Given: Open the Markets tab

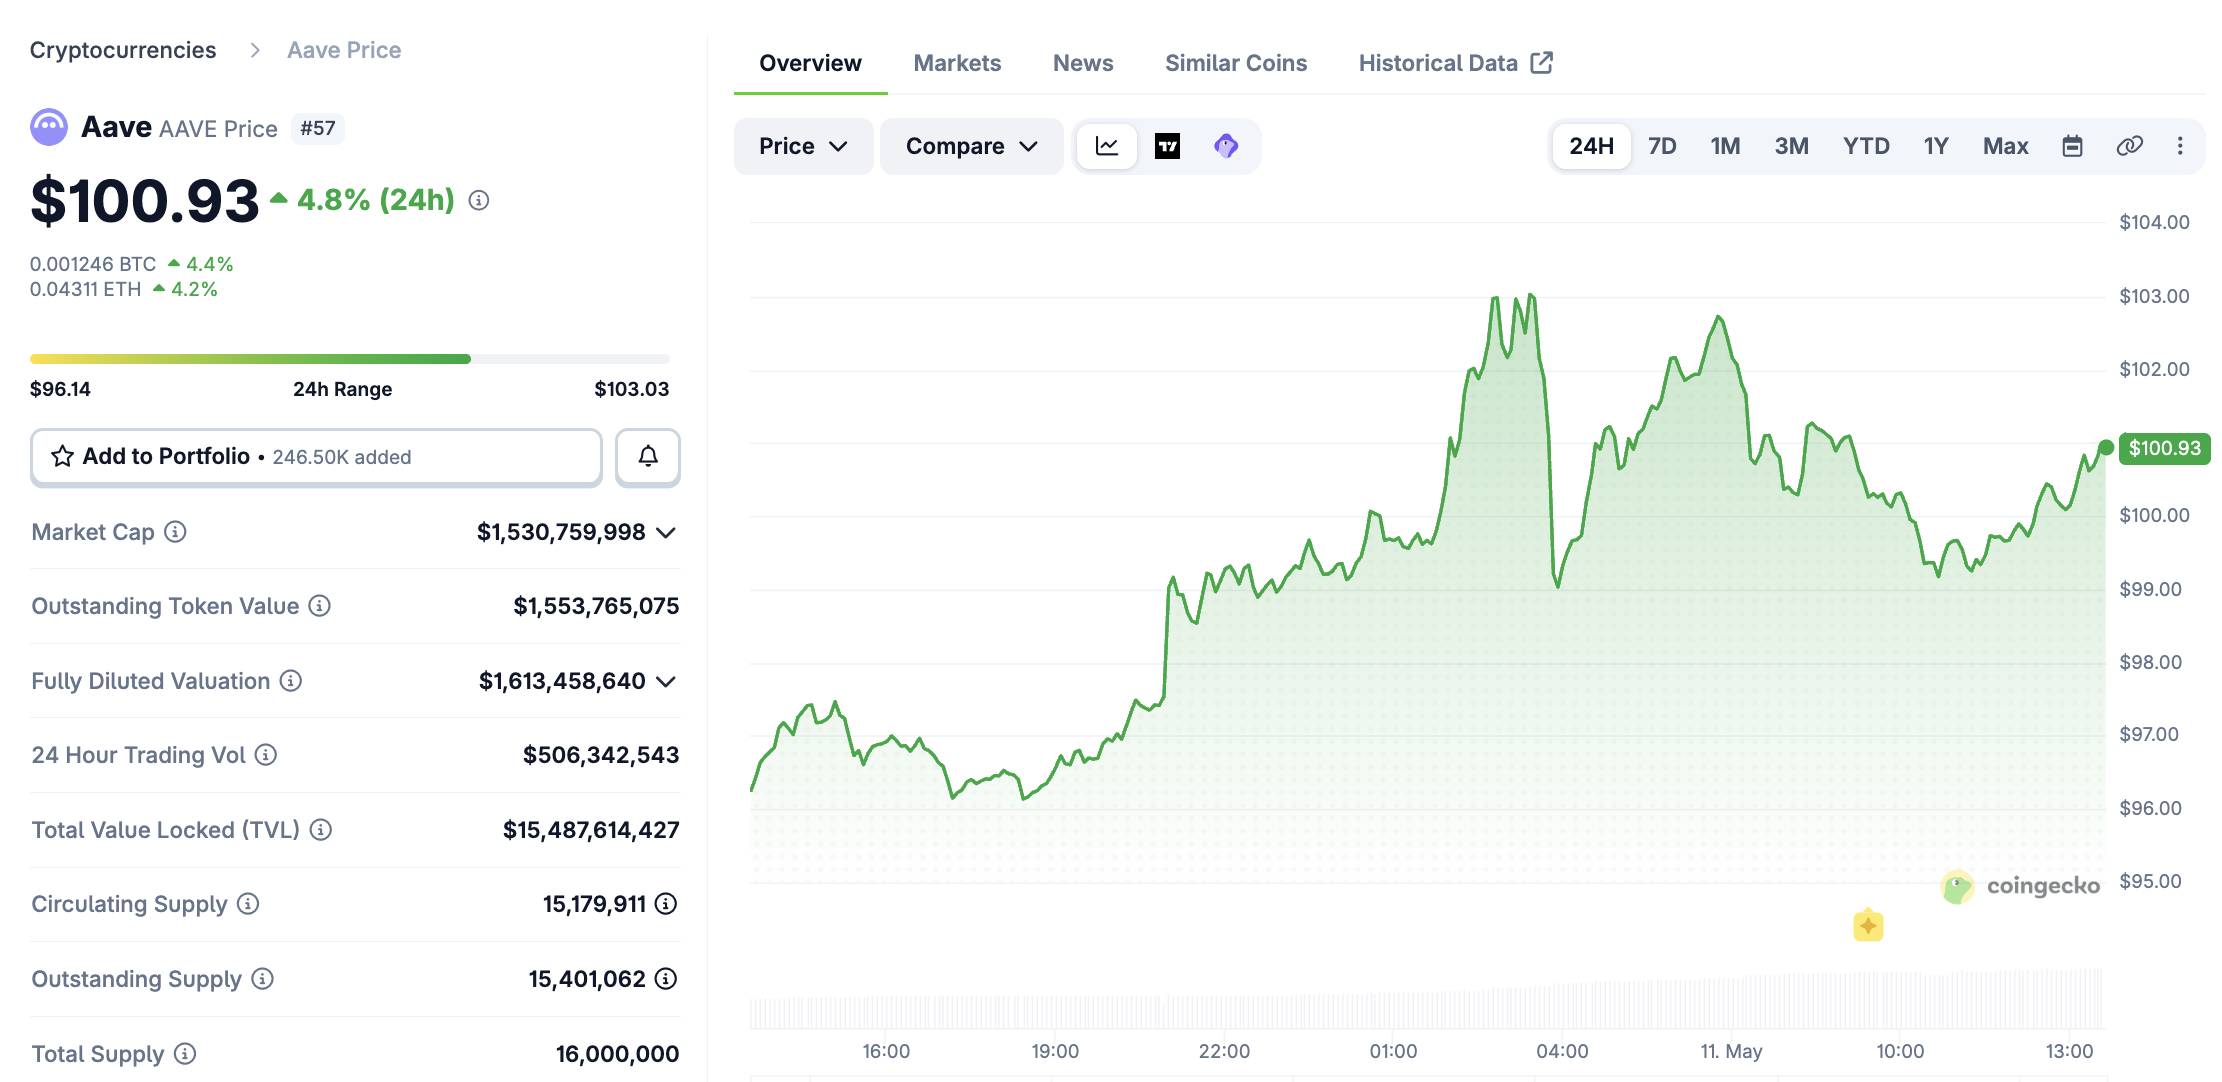Looking at the screenshot, I should click(x=957, y=63).
